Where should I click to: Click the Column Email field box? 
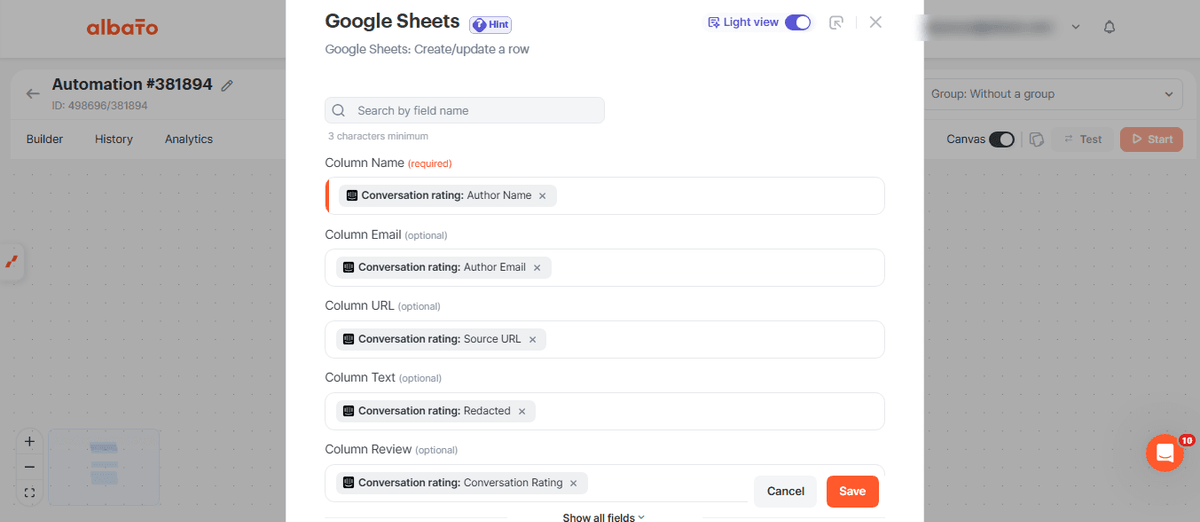click(605, 267)
